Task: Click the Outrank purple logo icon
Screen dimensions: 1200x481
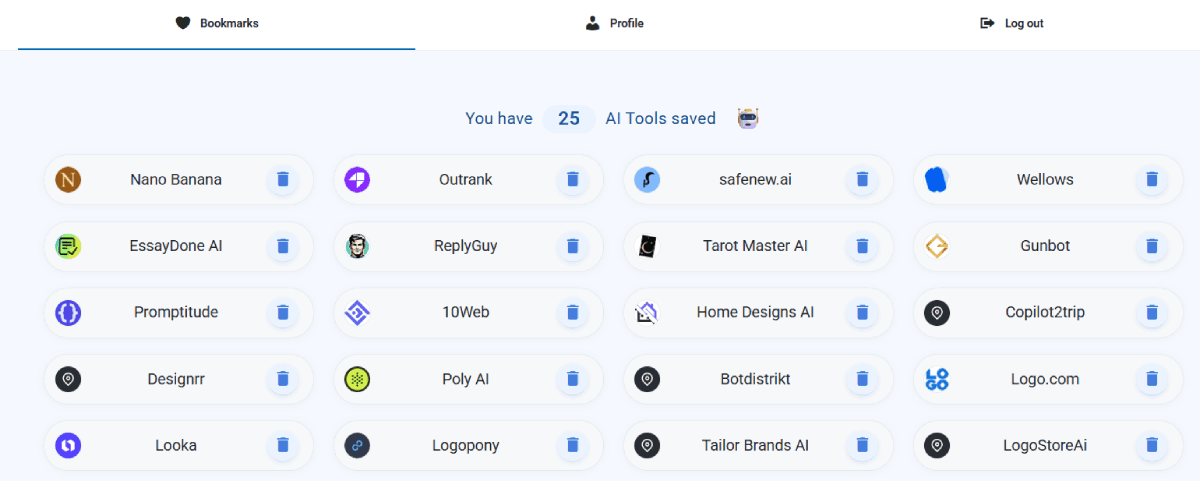Action: point(358,180)
